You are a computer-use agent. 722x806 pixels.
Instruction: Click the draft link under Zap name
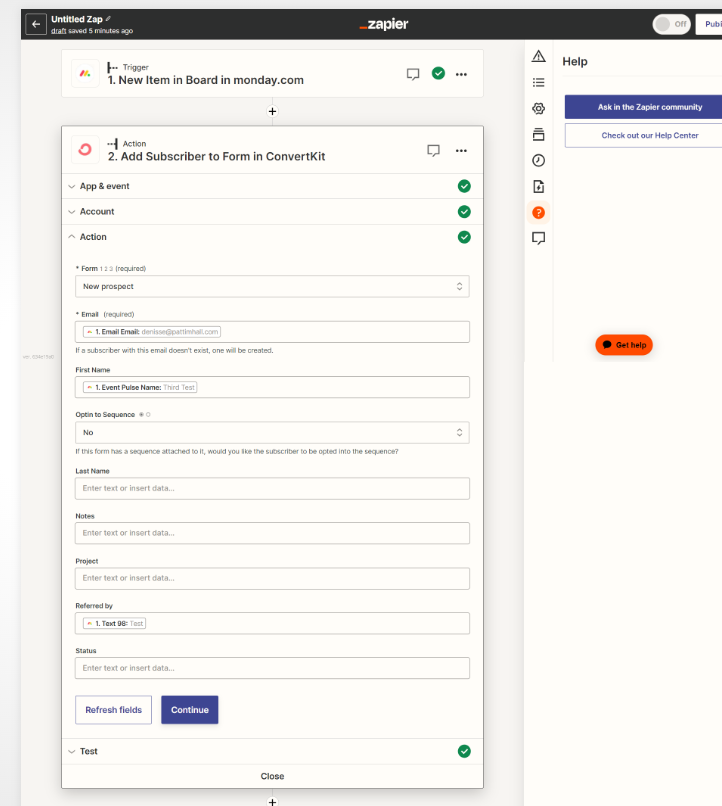[x=59, y=31]
